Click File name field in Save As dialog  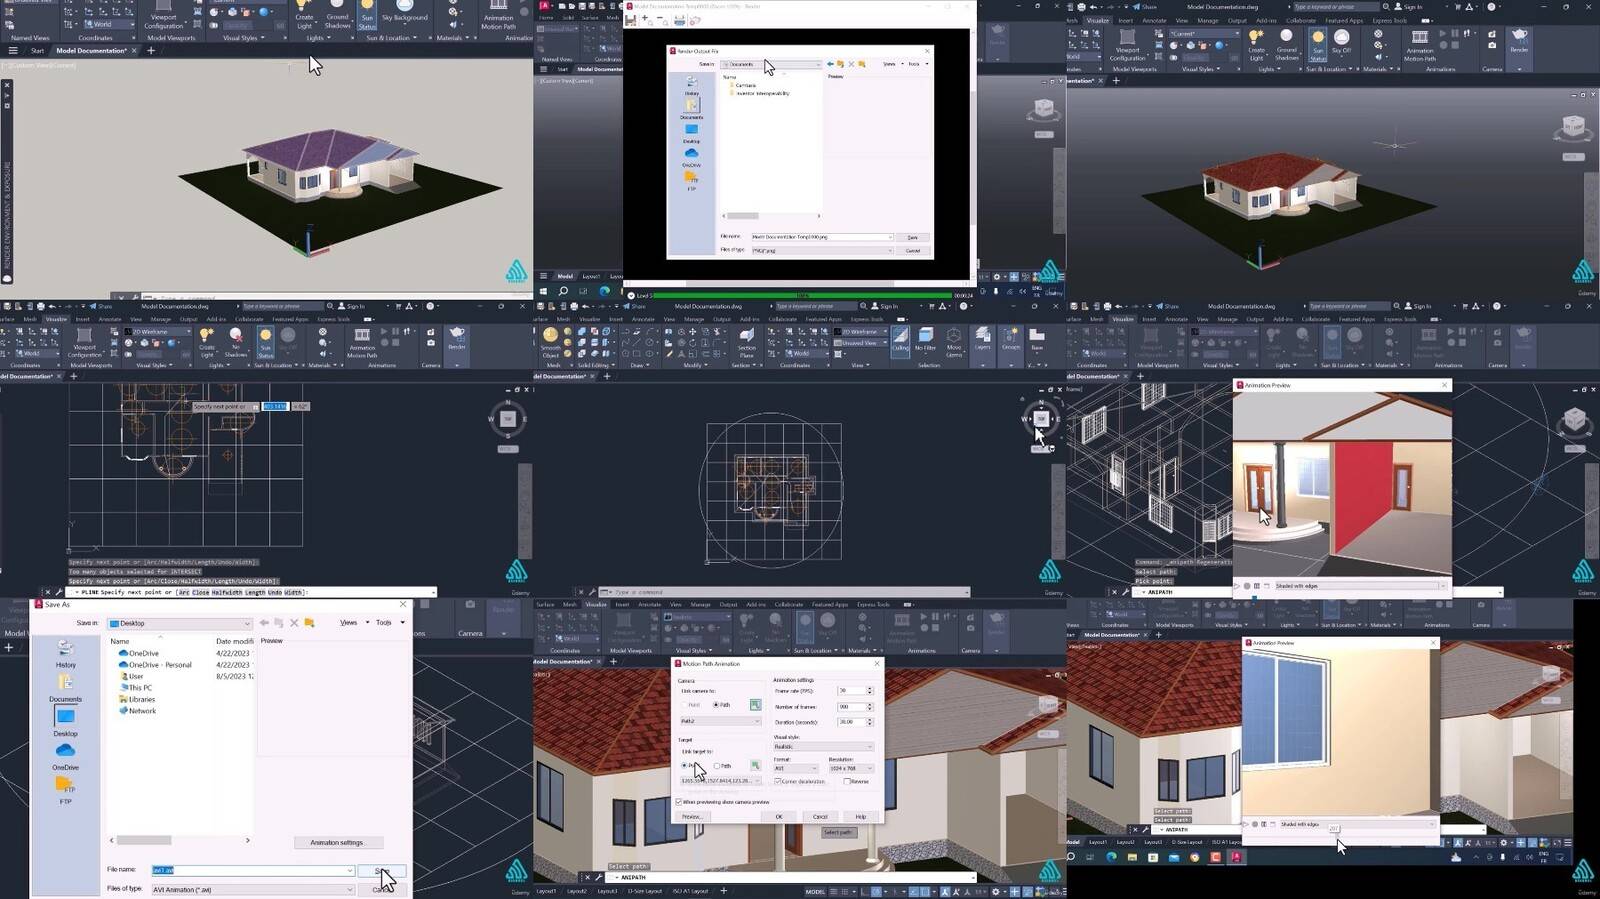[252, 870]
